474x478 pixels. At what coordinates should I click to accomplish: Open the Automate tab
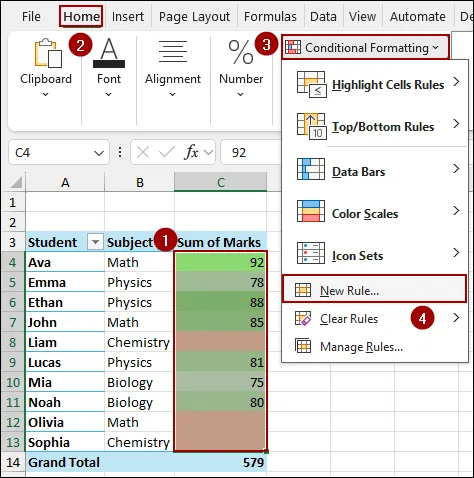(x=418, y=16)
